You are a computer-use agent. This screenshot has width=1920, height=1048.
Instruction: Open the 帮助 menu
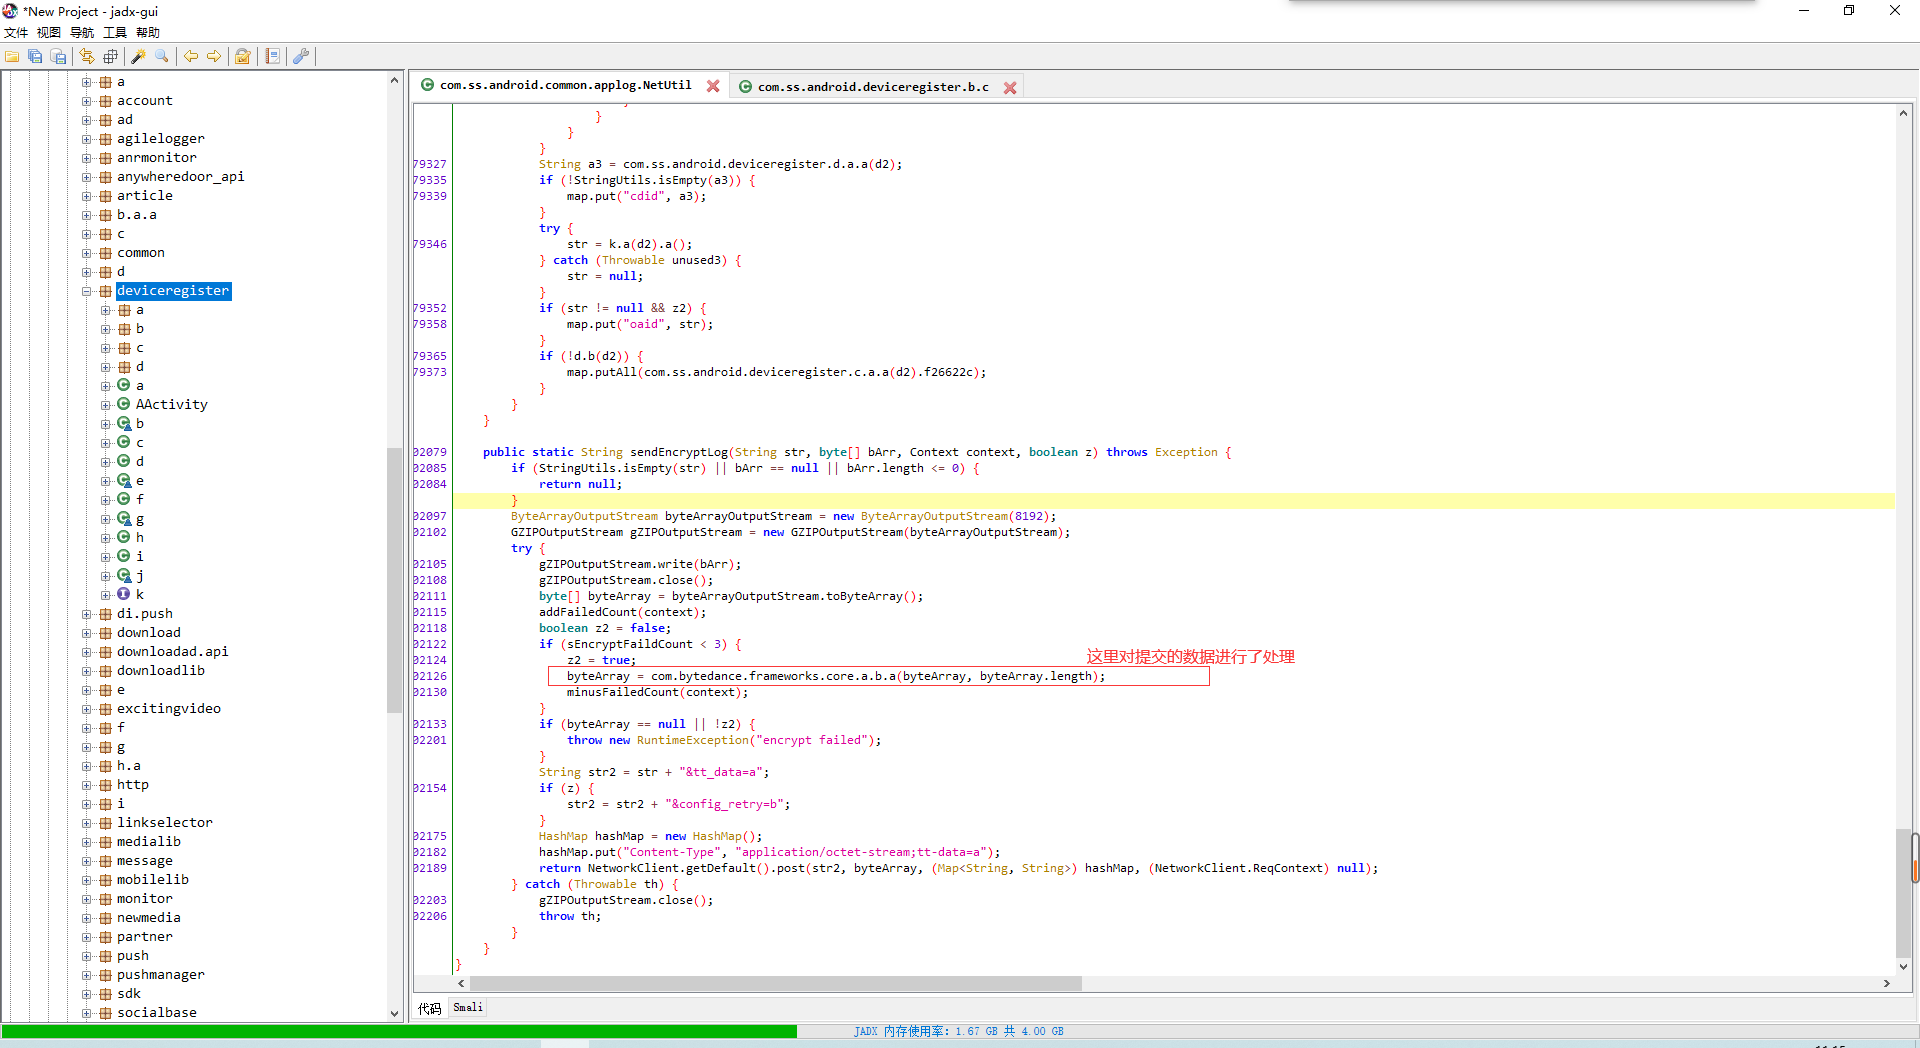(148, 33)
